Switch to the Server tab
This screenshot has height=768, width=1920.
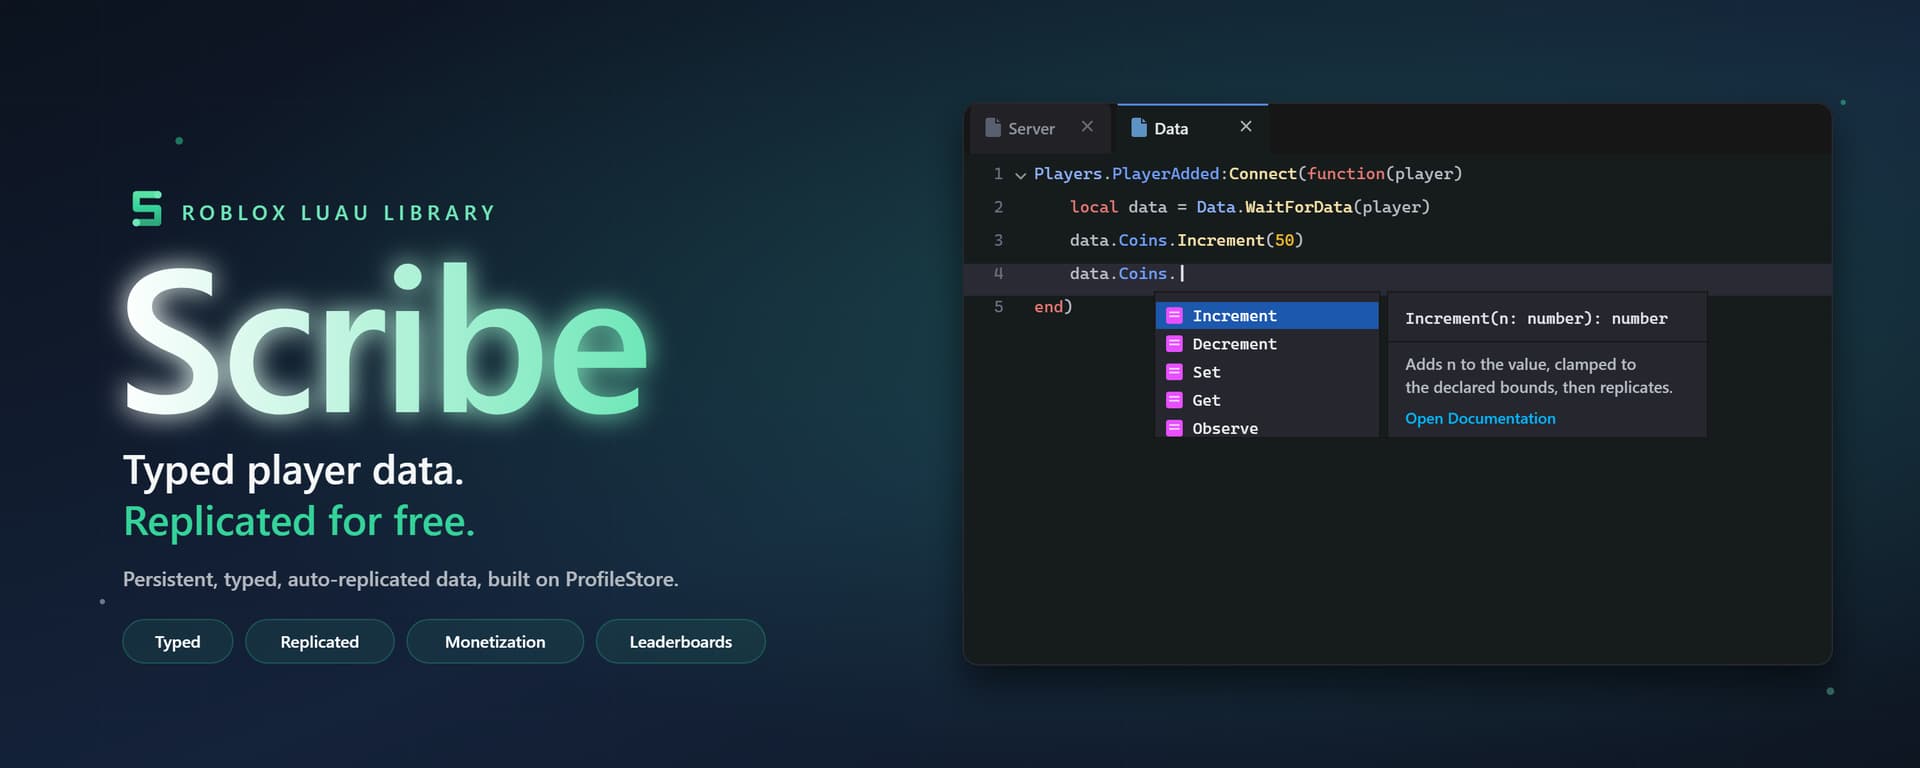[1041, 129]
